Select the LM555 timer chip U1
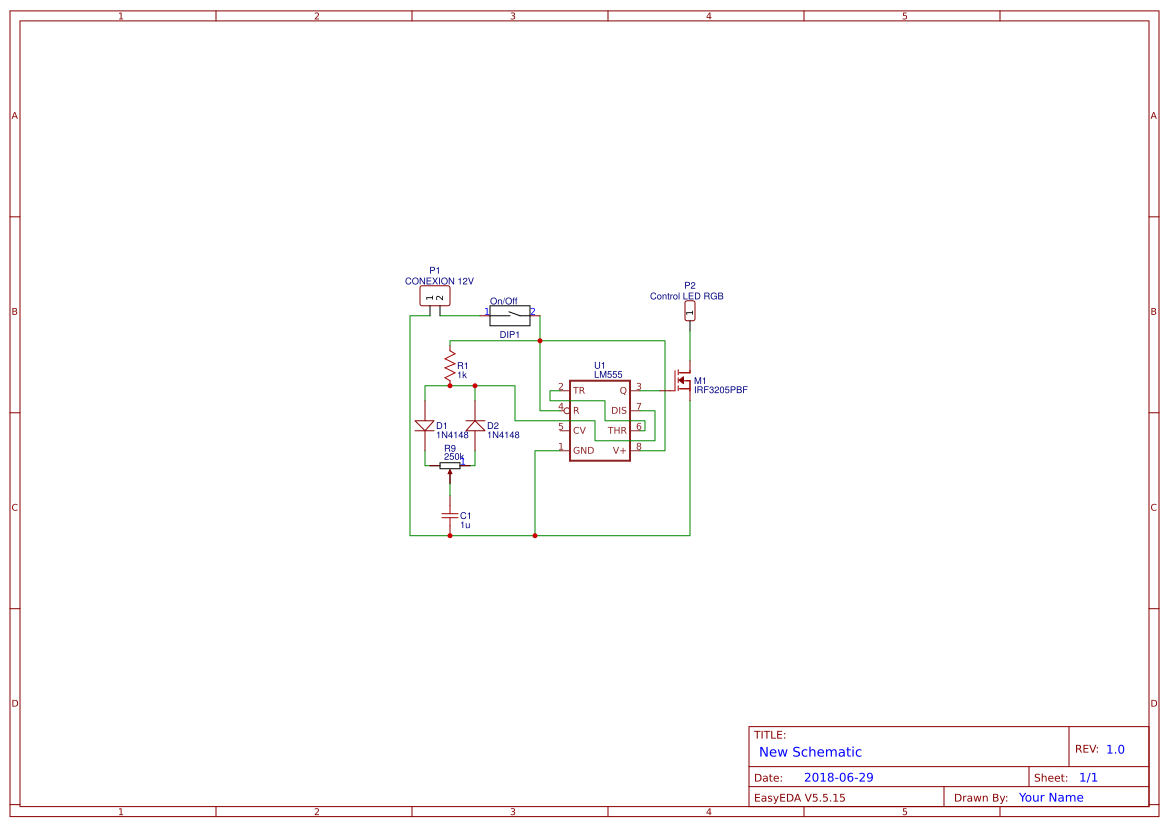Image resolution: width=1169 pixels, height=827 pixels. tap(599, 421)
